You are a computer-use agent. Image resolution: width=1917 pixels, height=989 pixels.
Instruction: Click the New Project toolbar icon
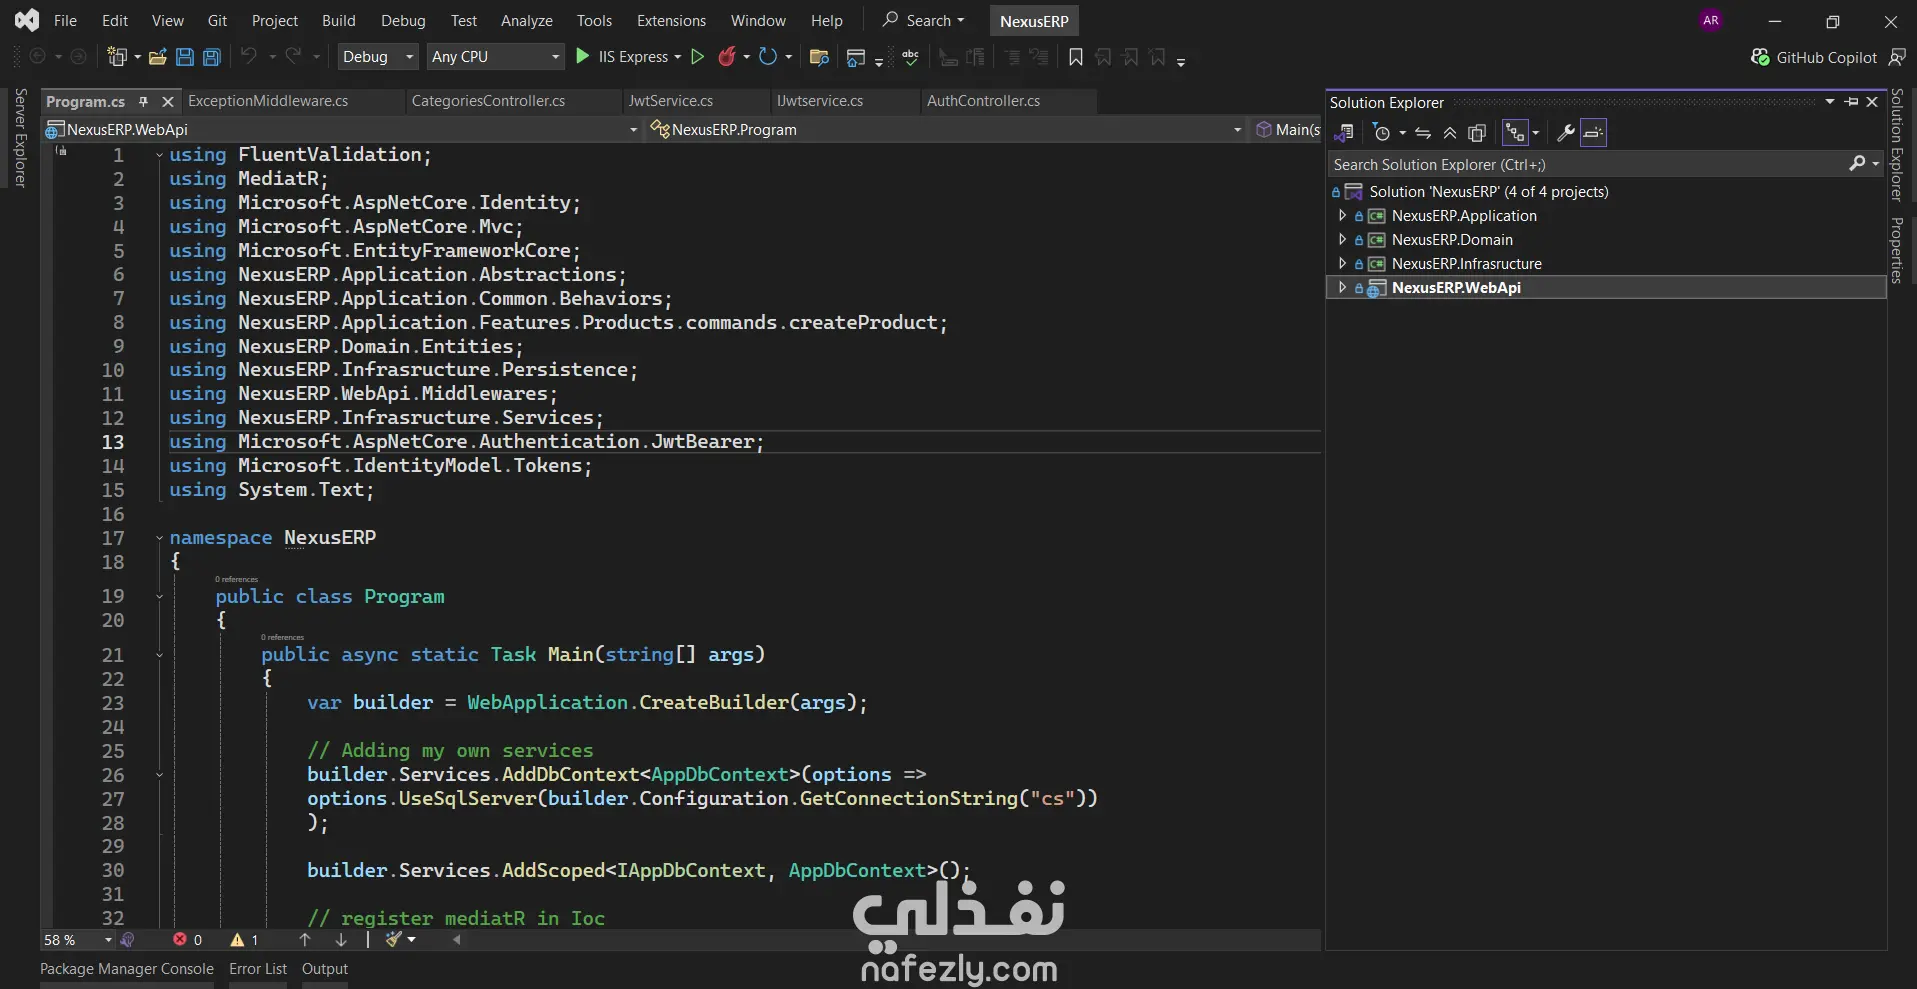coord(118,57)
